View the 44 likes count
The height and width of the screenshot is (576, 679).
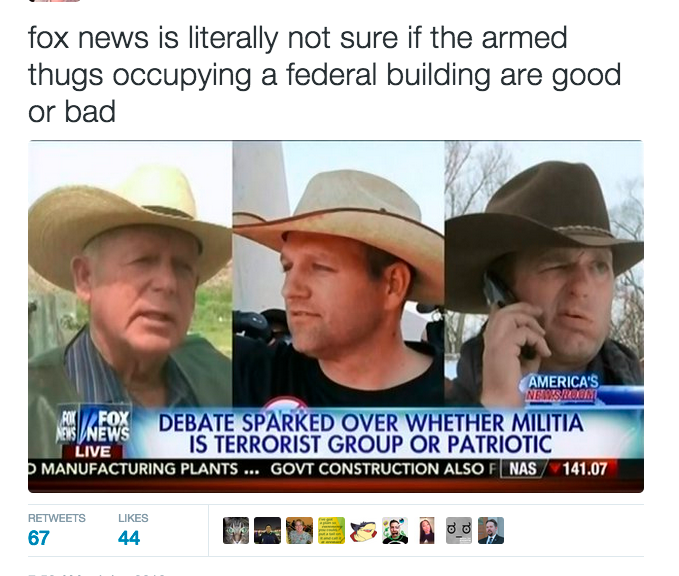(x=129, y=538)
